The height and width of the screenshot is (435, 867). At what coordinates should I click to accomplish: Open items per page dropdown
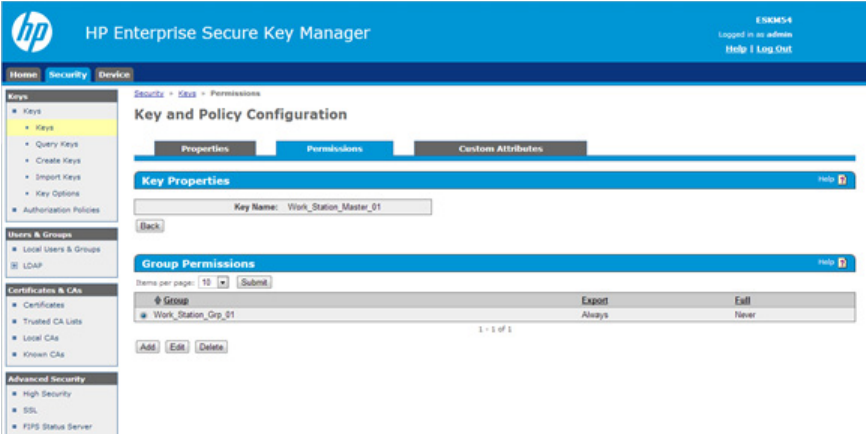click(x=213, y=282)
